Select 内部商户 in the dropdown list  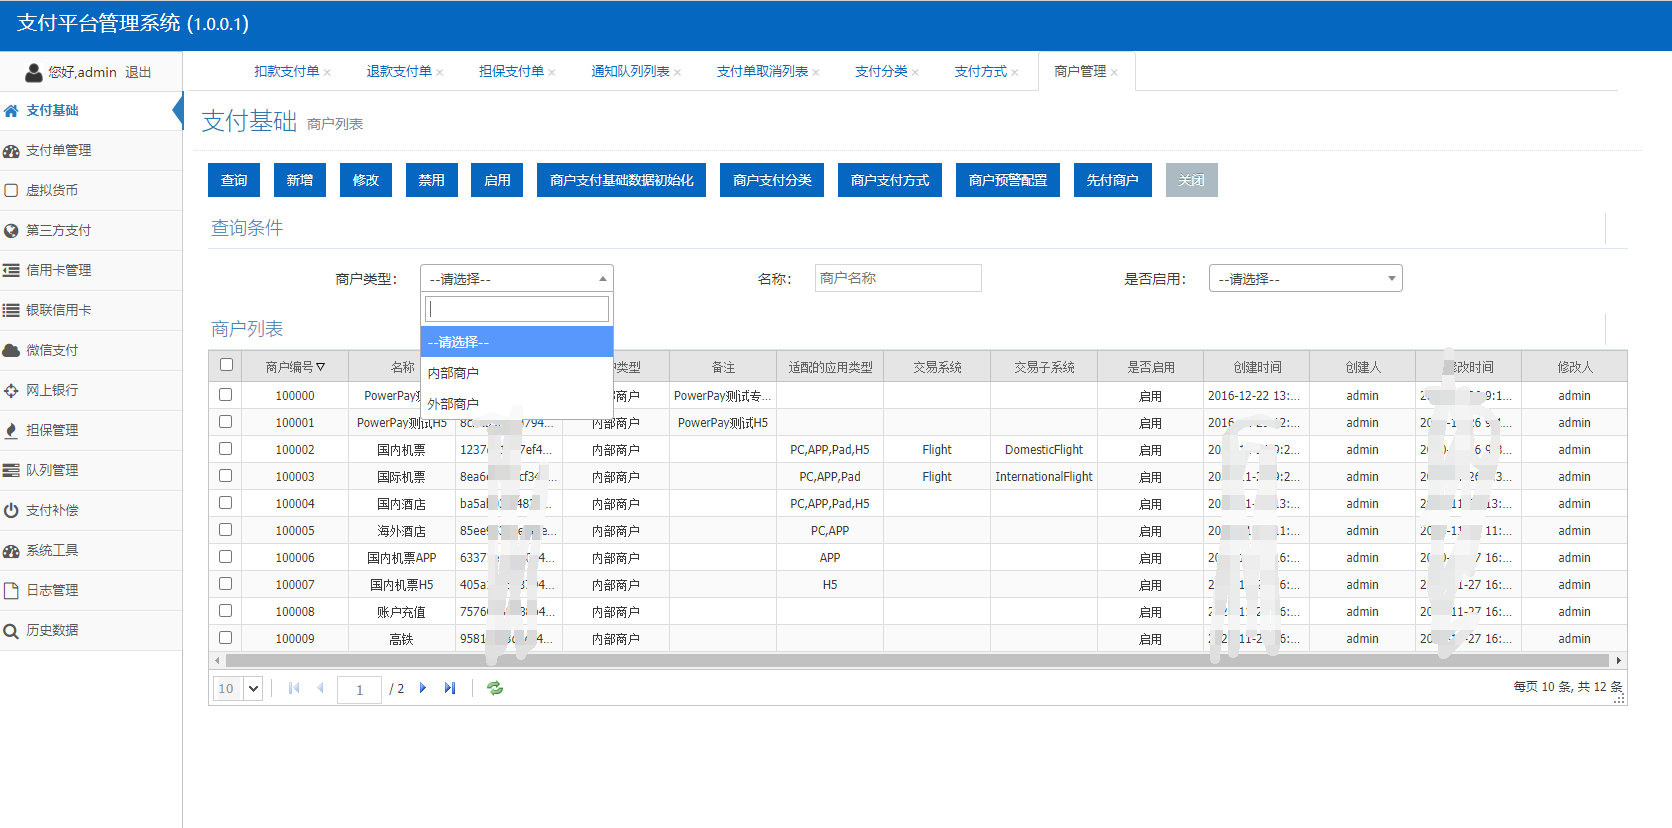[516, 373]
